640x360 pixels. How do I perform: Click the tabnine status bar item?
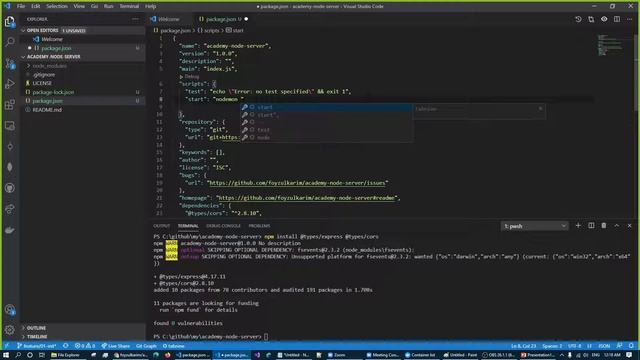pyautogui.click(x=173, y=346)
